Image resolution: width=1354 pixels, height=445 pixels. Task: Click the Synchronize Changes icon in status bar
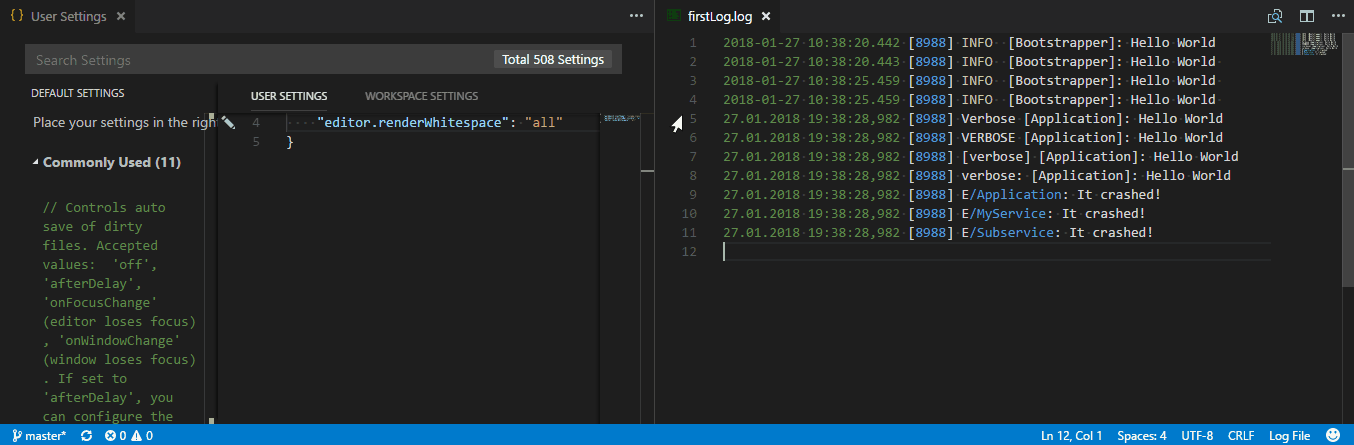(x=86, y=436)
